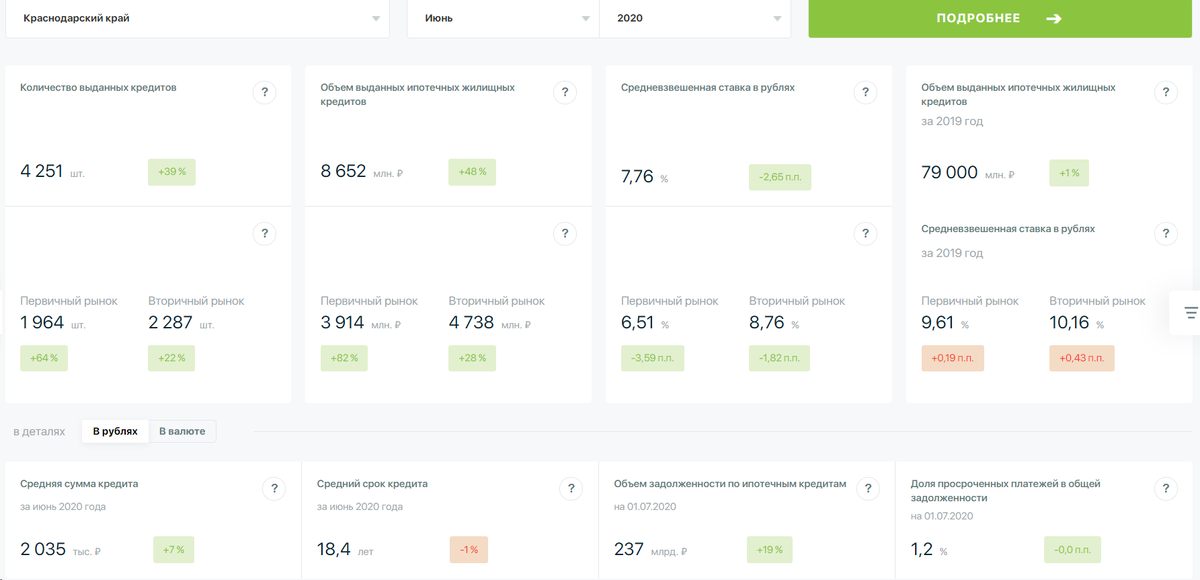Click the +39 % change badge
The width and height of the screenshot is (1200, 580).
[x=172, y=172]
